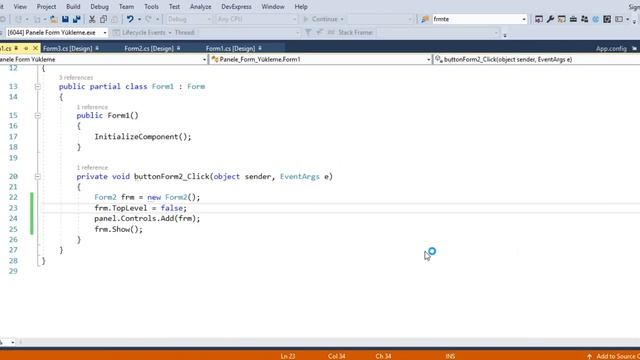Open the search box history dropdown arrow
The width and height of the screenshot is (640, 360).
tap(524, 19)
